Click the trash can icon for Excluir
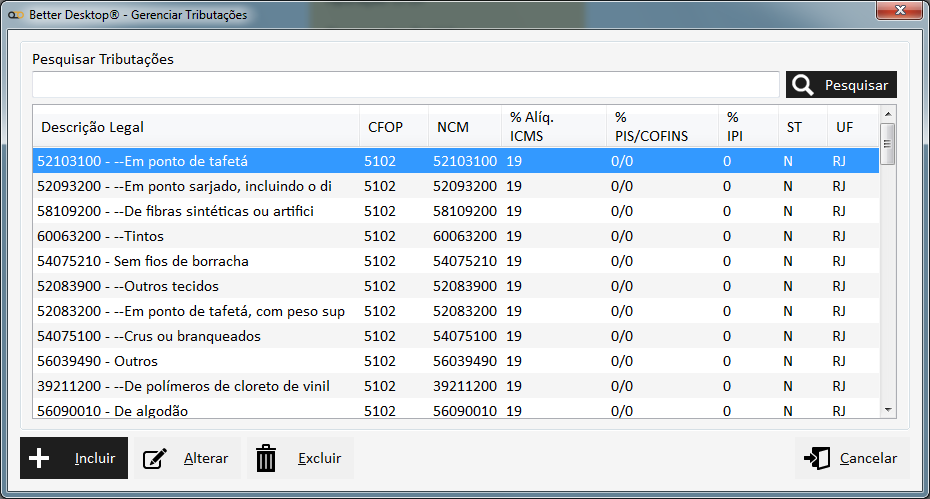The image size is (930, 499). (x=266, y=459)
